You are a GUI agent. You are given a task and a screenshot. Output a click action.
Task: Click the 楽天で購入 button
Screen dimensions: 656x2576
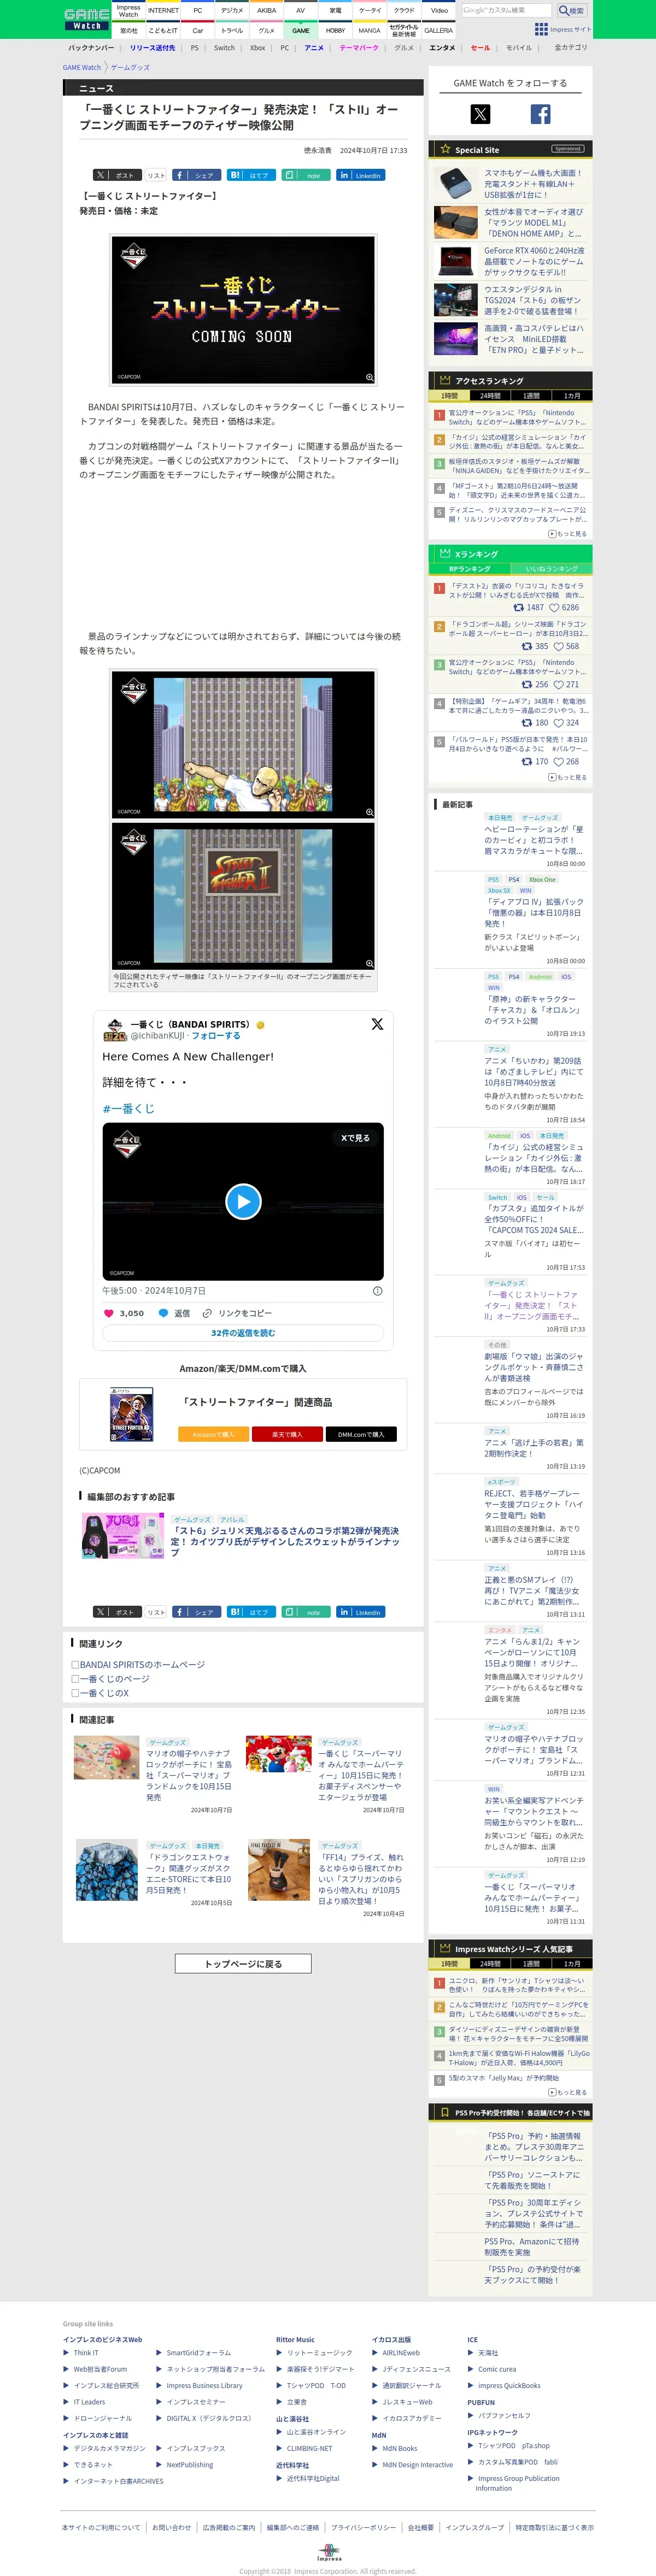(287, 1434)
